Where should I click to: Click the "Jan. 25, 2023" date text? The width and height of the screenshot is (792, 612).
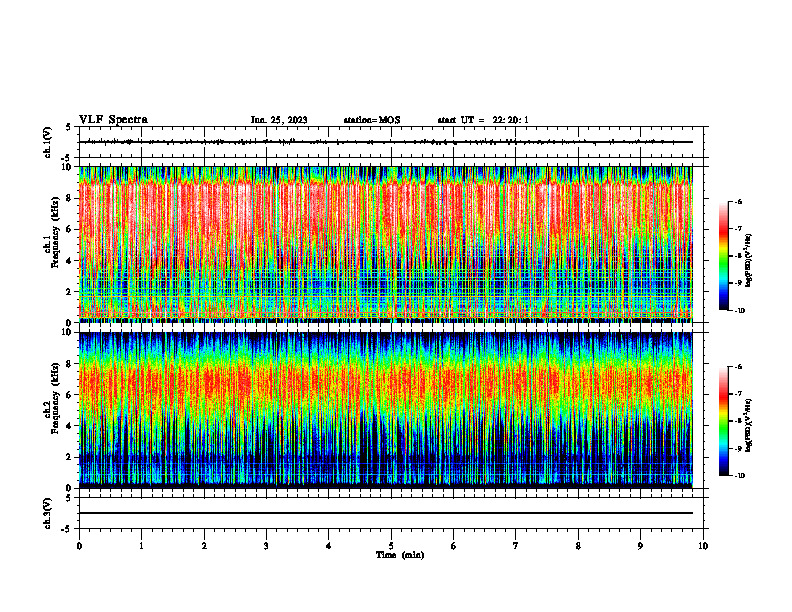(x=279, y=120)
